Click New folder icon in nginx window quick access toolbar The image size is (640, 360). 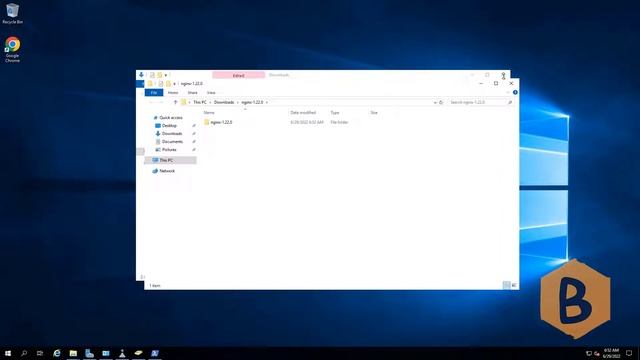168,84
